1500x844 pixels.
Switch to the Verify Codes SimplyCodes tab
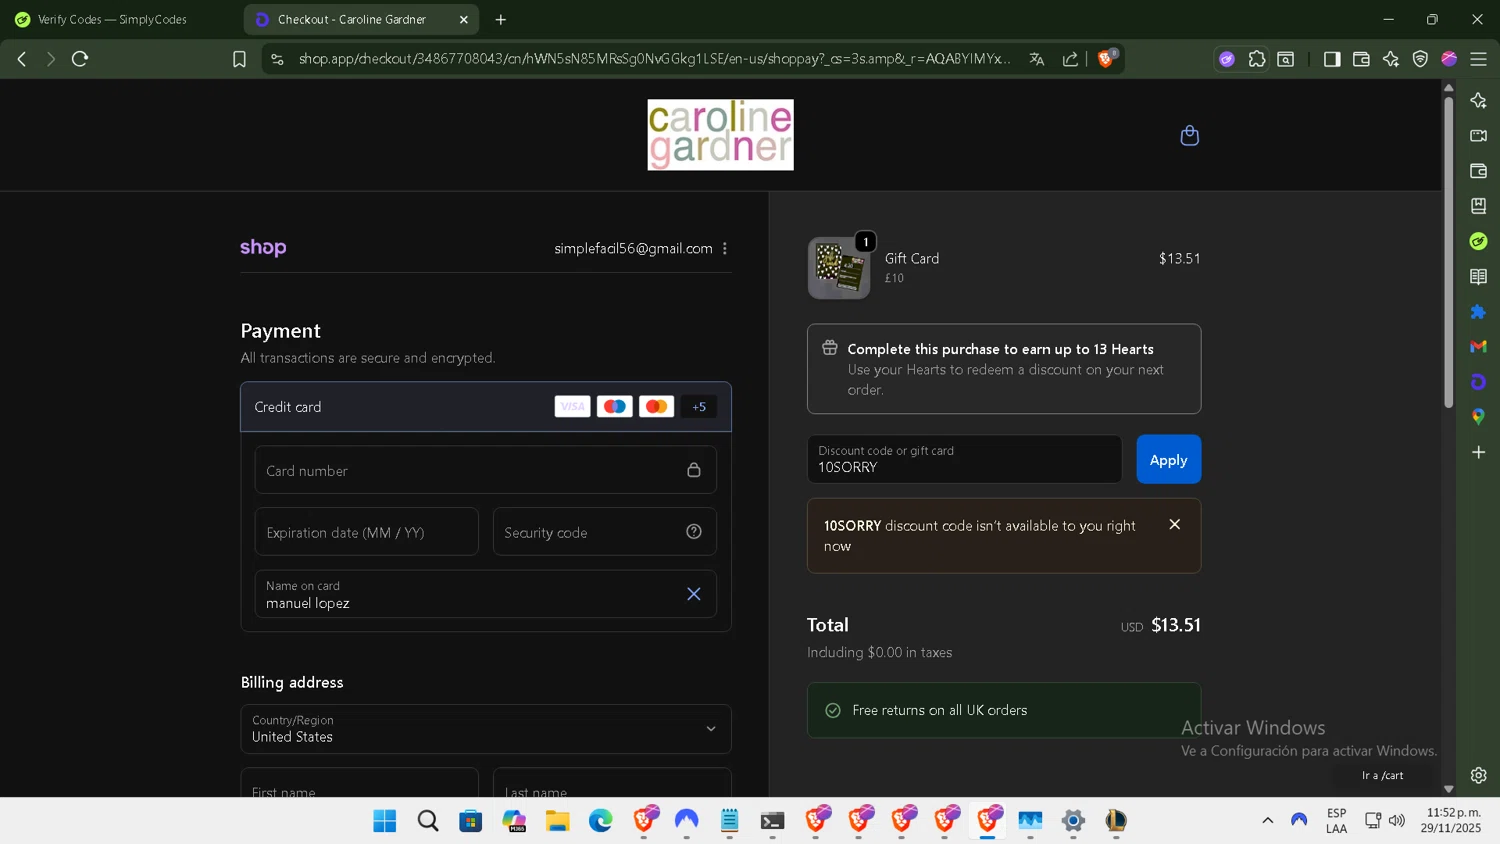pos(112,19)
